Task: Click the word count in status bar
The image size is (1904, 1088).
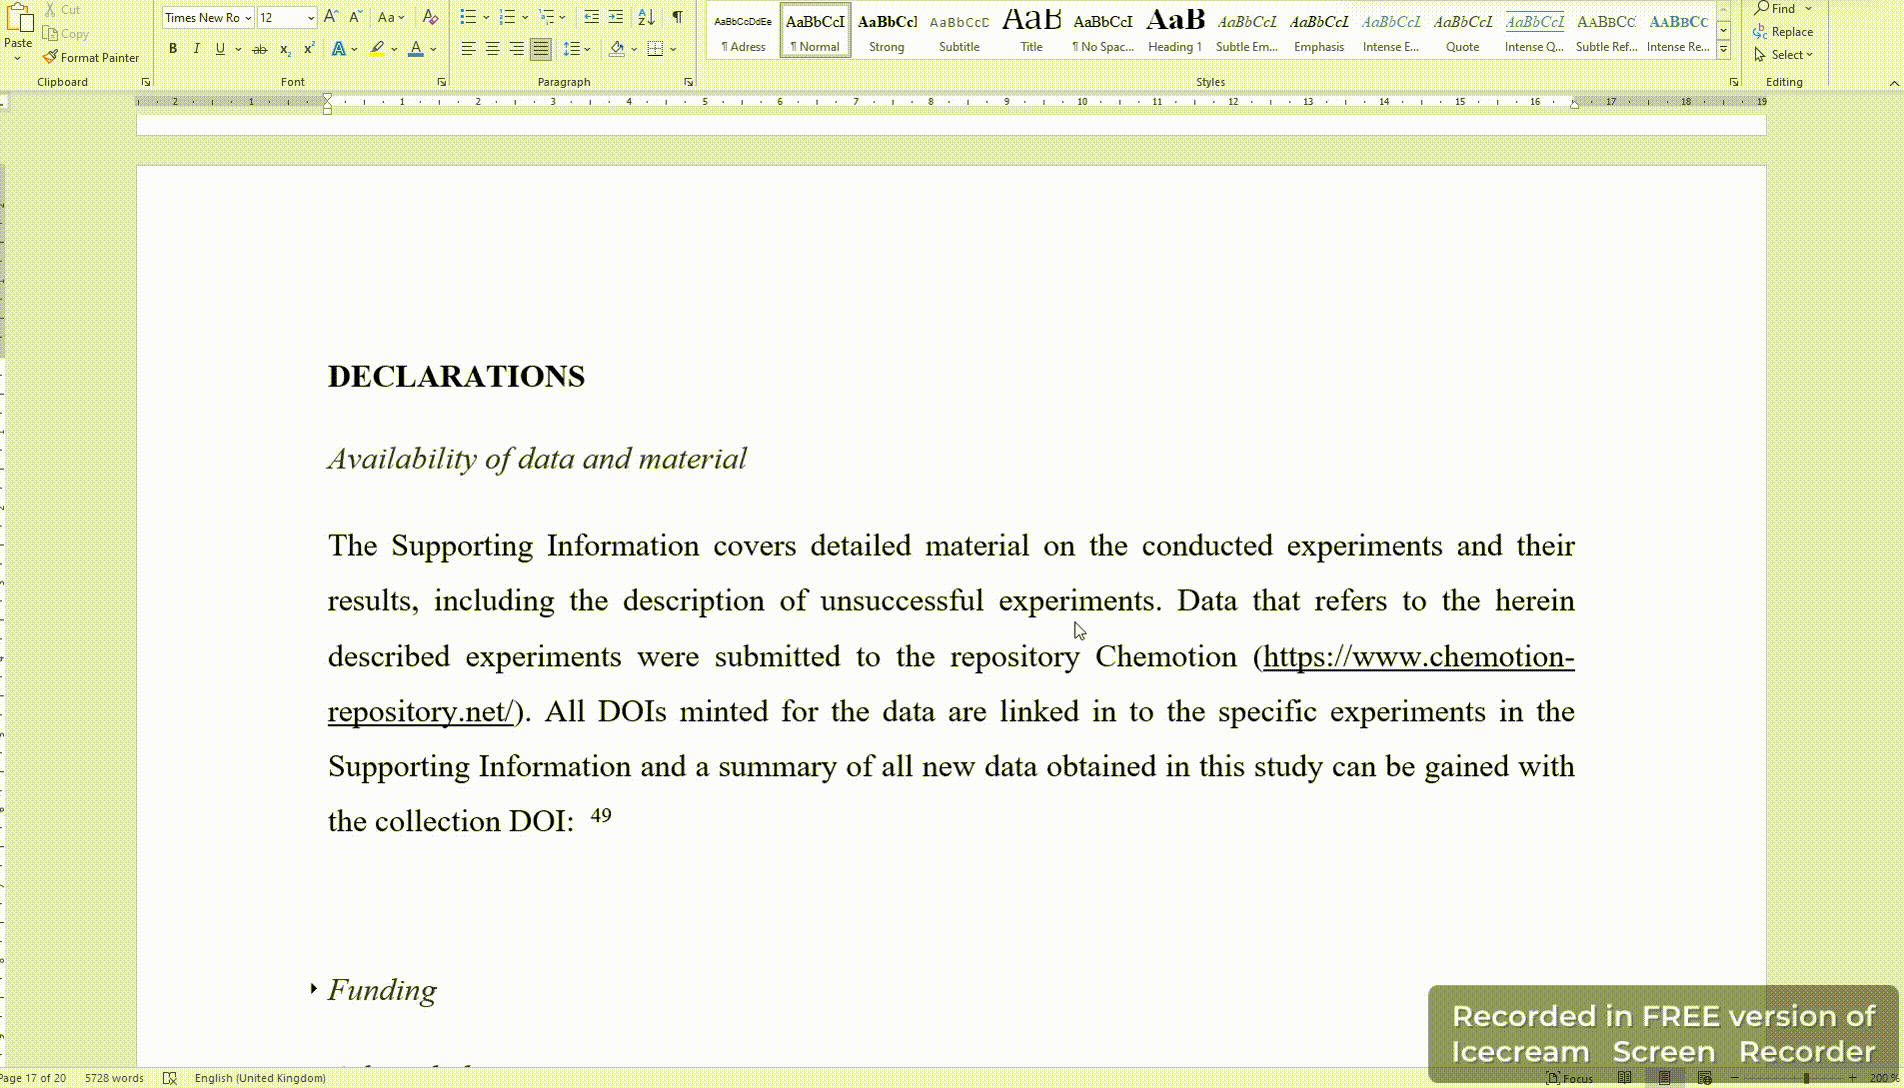Action: tap(114, 1078)
